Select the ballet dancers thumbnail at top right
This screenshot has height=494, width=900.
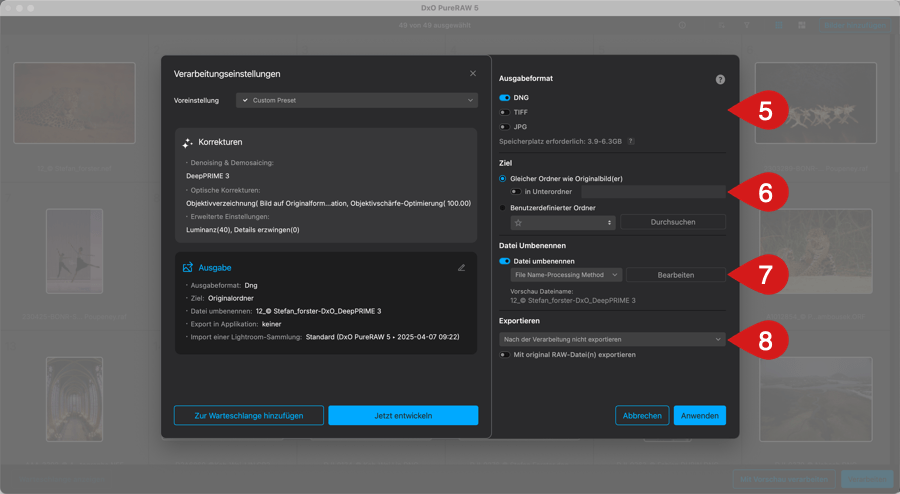click(x=816, y=103)
